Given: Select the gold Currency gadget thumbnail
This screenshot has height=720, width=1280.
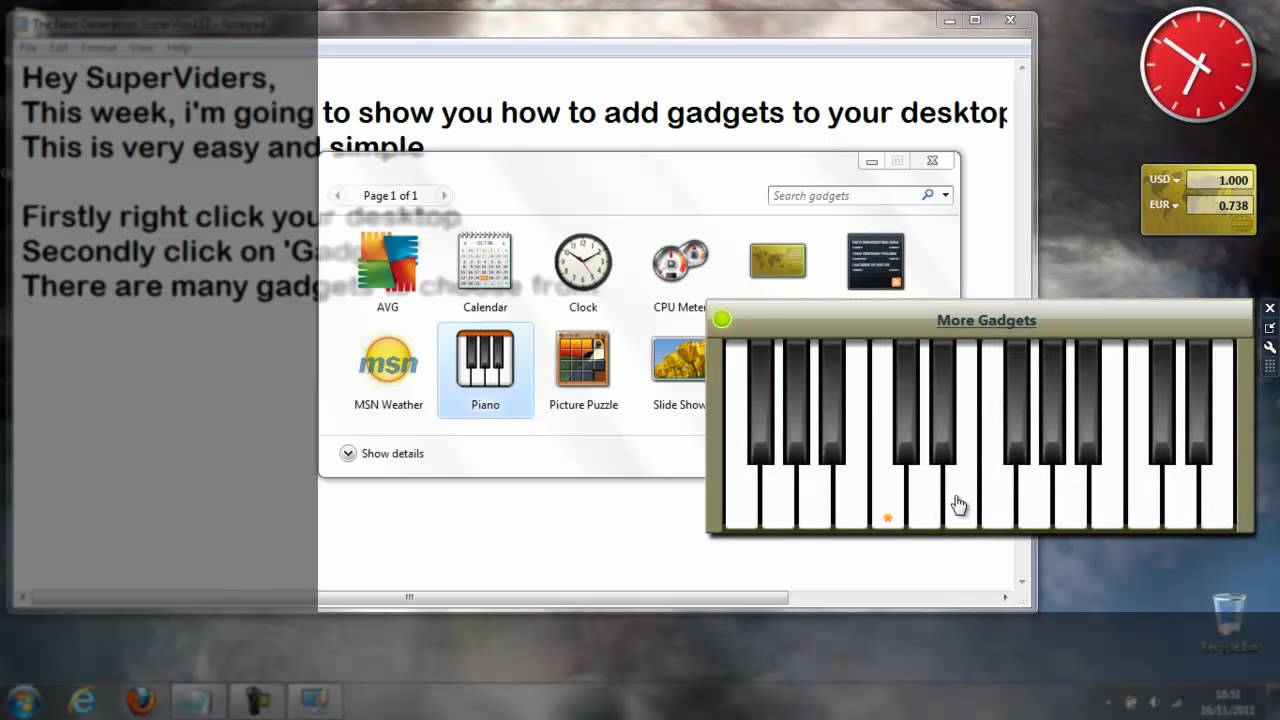Looking at the screenshot, I should 778,260.
